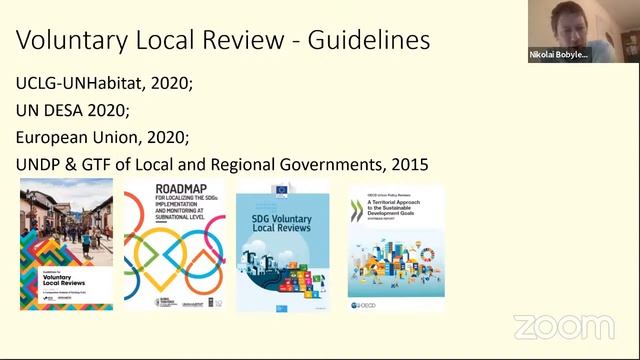The image size is (640, 360).
Task: Click the Voluntary Local Reviews guidelines cover thumbnail
Action: click(x=67, y=244)
